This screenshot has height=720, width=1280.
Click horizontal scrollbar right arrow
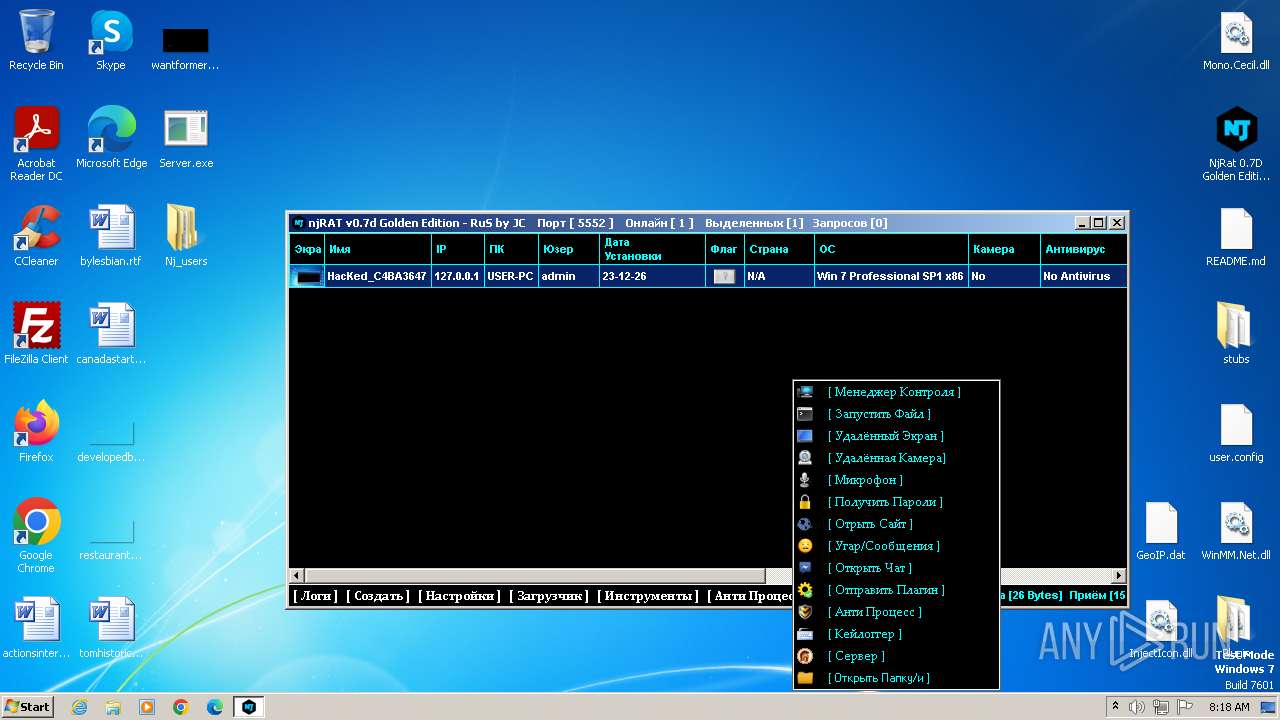(x=1119, y=576)
